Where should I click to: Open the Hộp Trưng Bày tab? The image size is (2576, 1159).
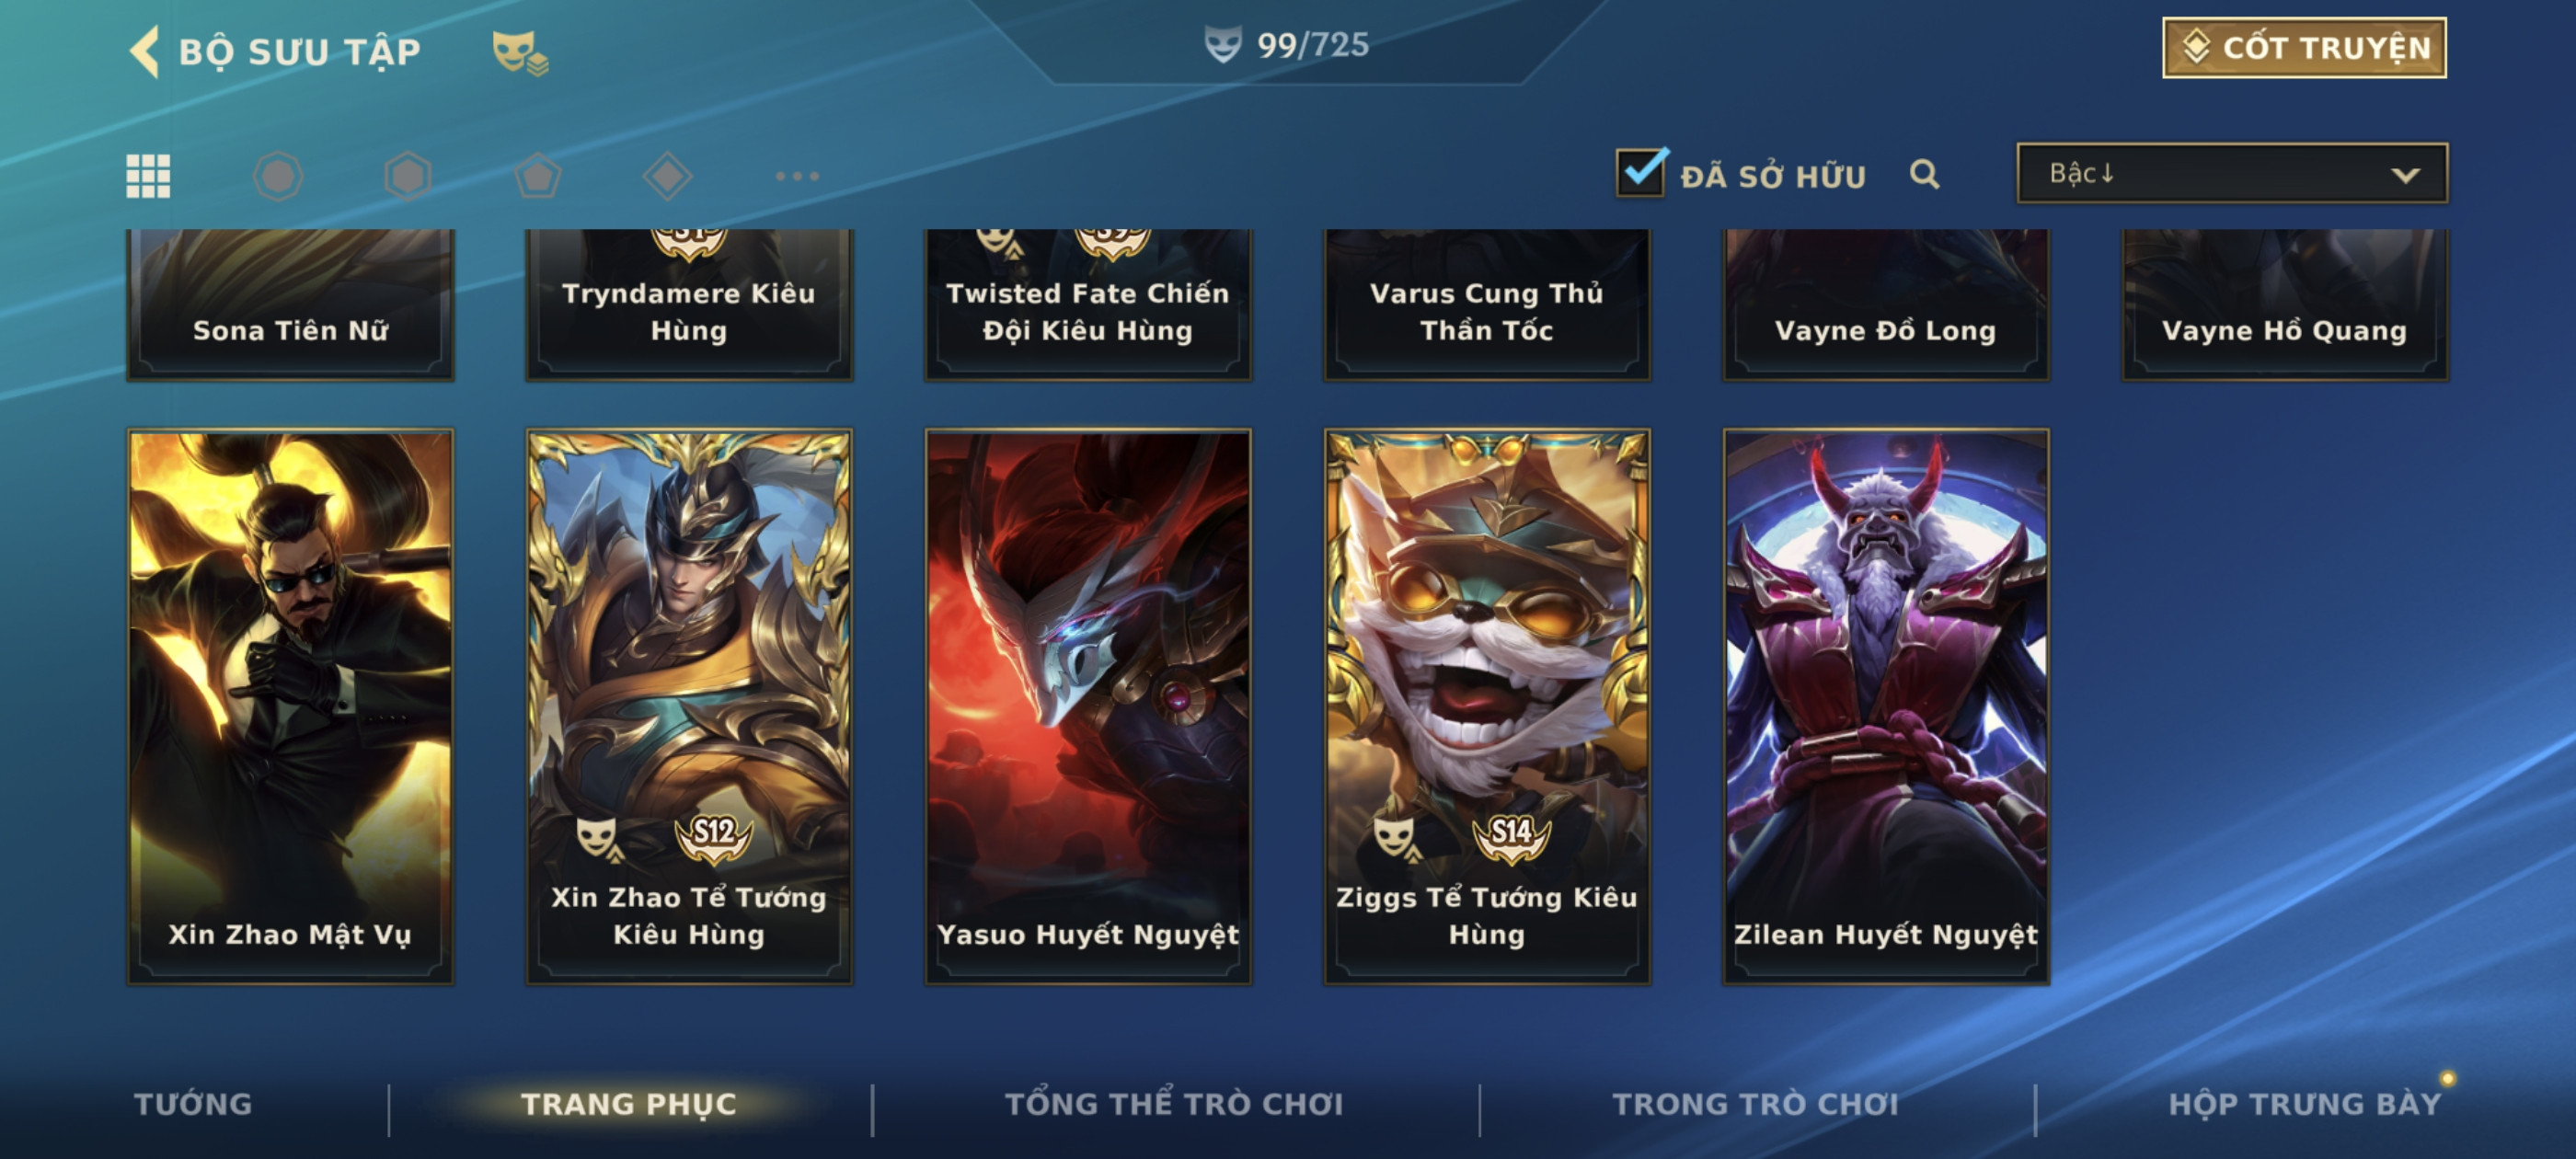[2304, 1104]
